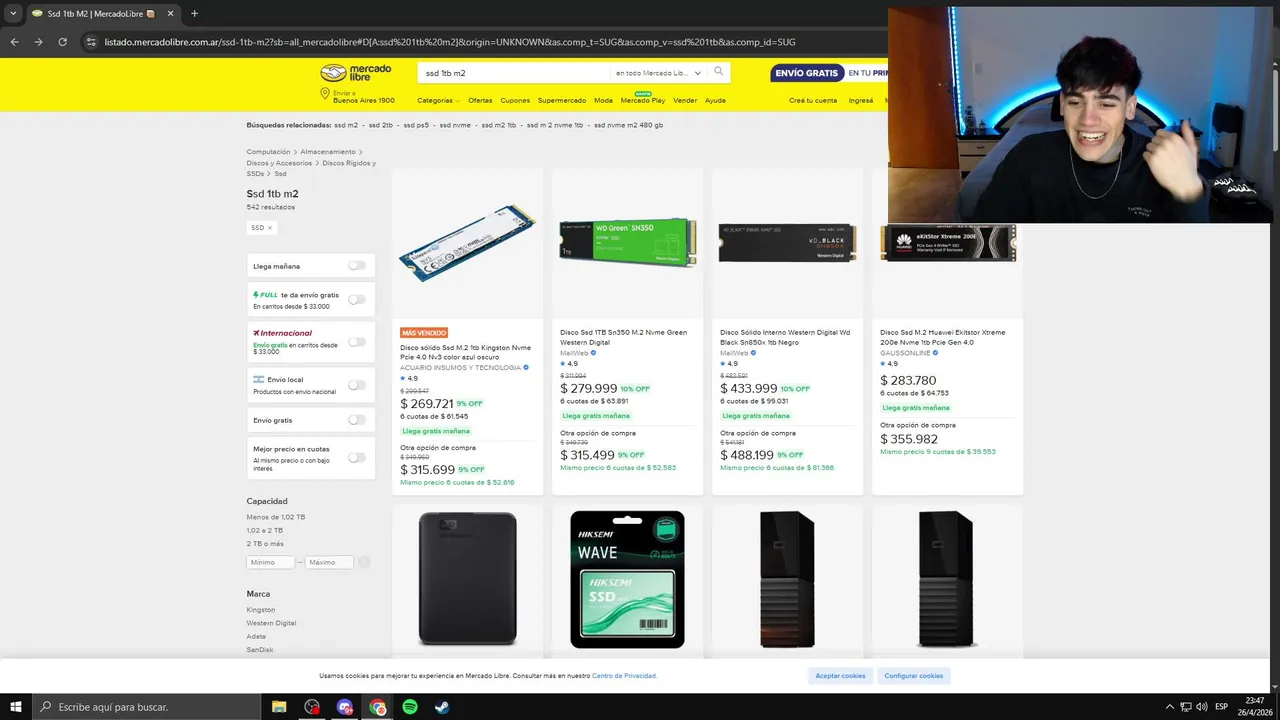Image resolution: width=1280 pixels, height=720 pixels.
Task: Filter capacity by '2 TB o más'
Action: (265, 544)
